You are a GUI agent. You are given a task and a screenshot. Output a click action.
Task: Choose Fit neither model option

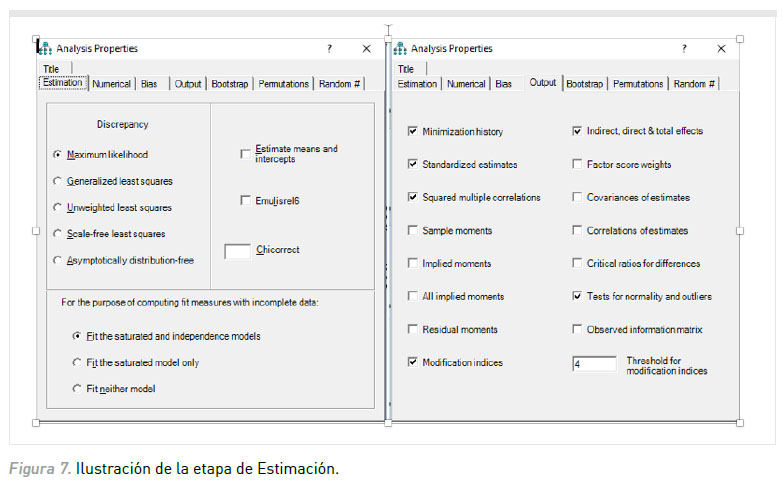click(77, 389)
